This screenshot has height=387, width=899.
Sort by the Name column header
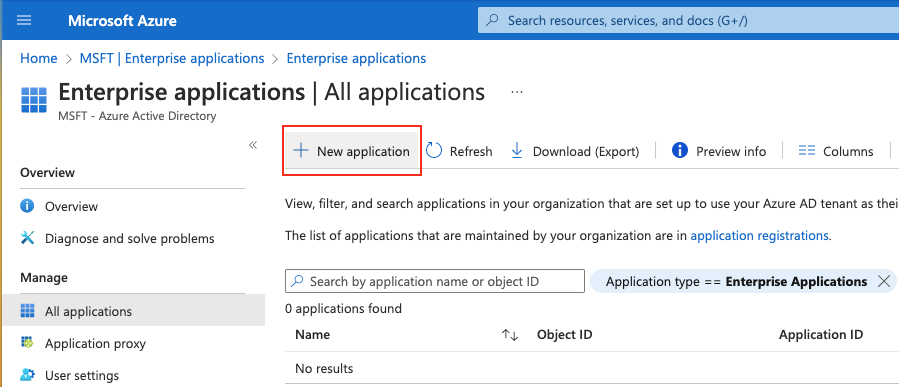(x=312, y=334)
